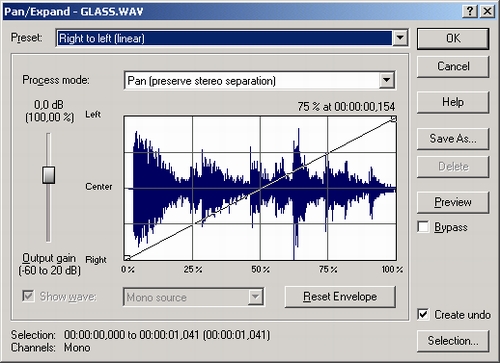Click the title bar question mark help icon
500x363 pixels.
[x=470, y=11]
